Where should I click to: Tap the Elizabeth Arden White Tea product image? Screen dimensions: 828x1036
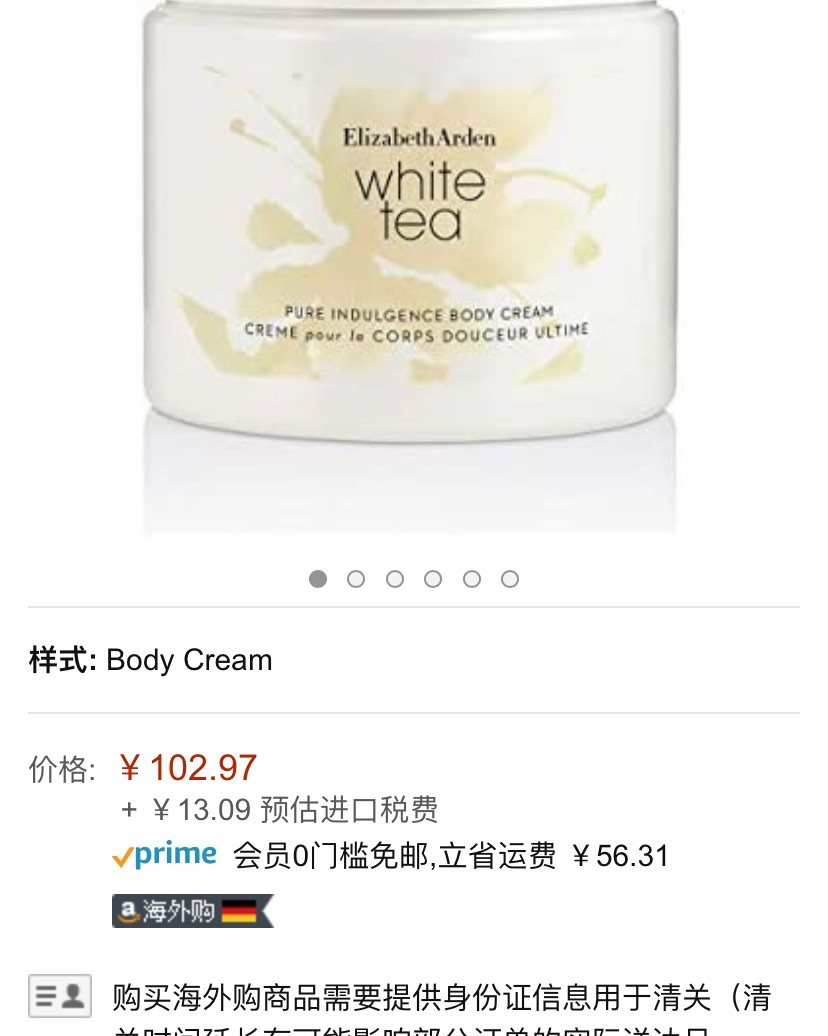410,264
